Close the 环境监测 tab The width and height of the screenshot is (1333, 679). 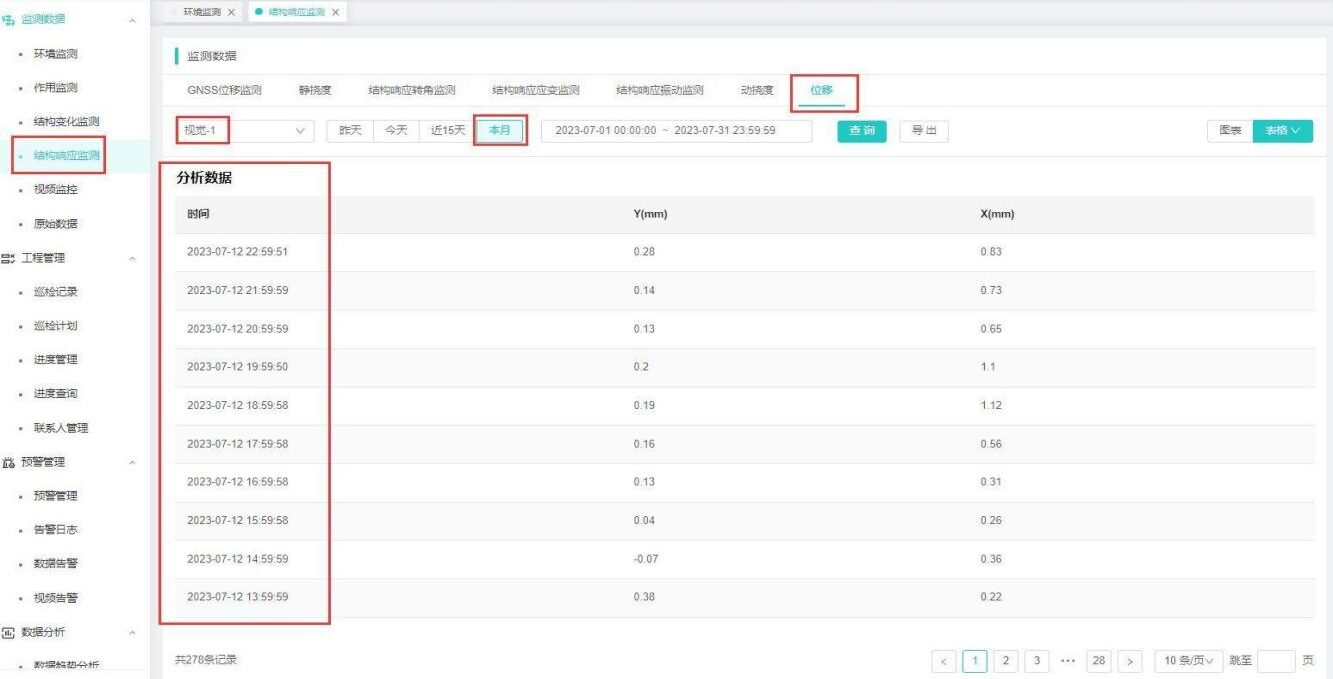pyautogui.click(x=232, y=12)
